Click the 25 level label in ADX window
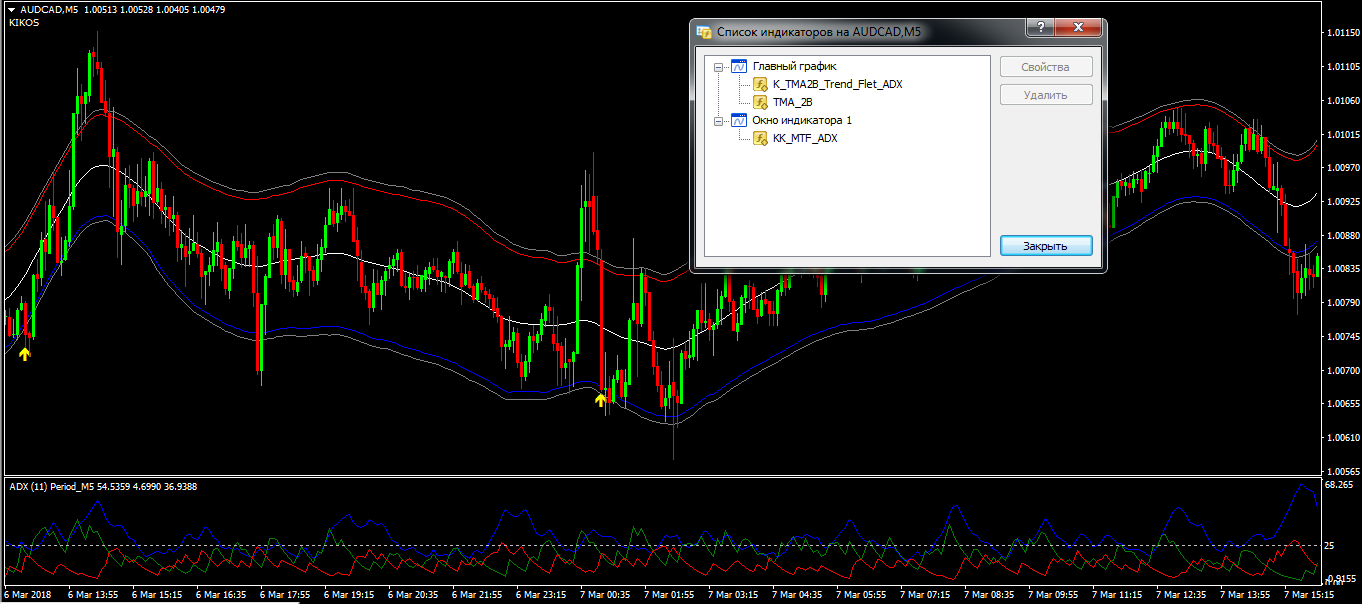The width and height of the screenshot is (1362, 604). tap(1329, 545)
